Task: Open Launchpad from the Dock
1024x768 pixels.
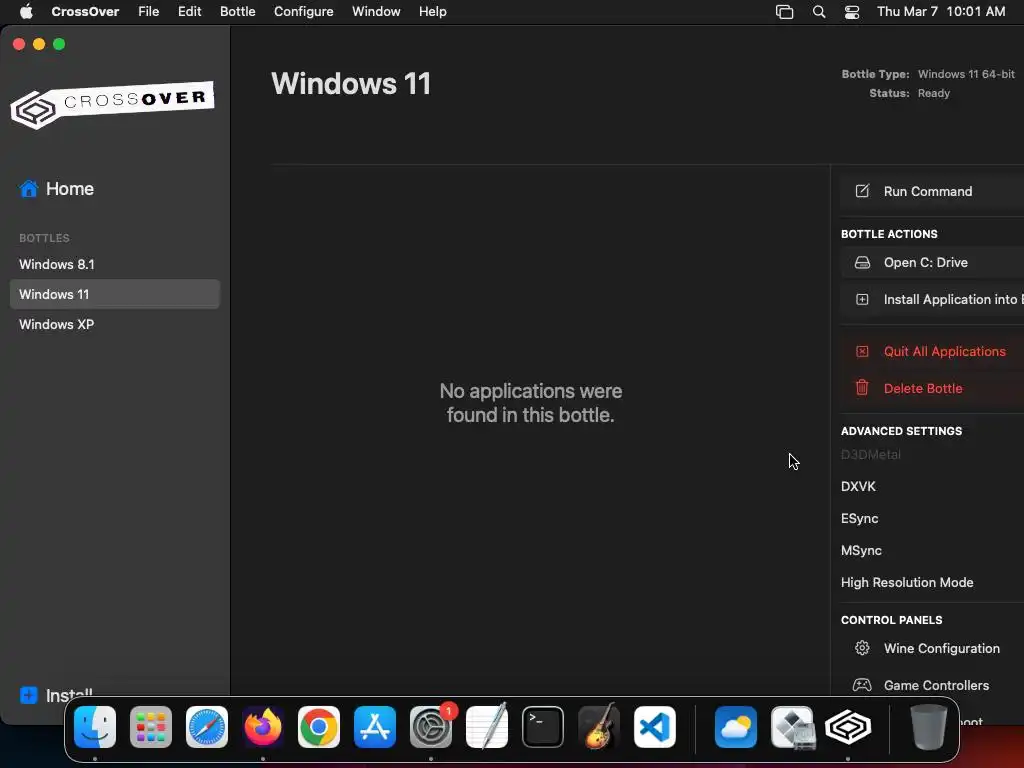Action: click(x=151, y=727)
